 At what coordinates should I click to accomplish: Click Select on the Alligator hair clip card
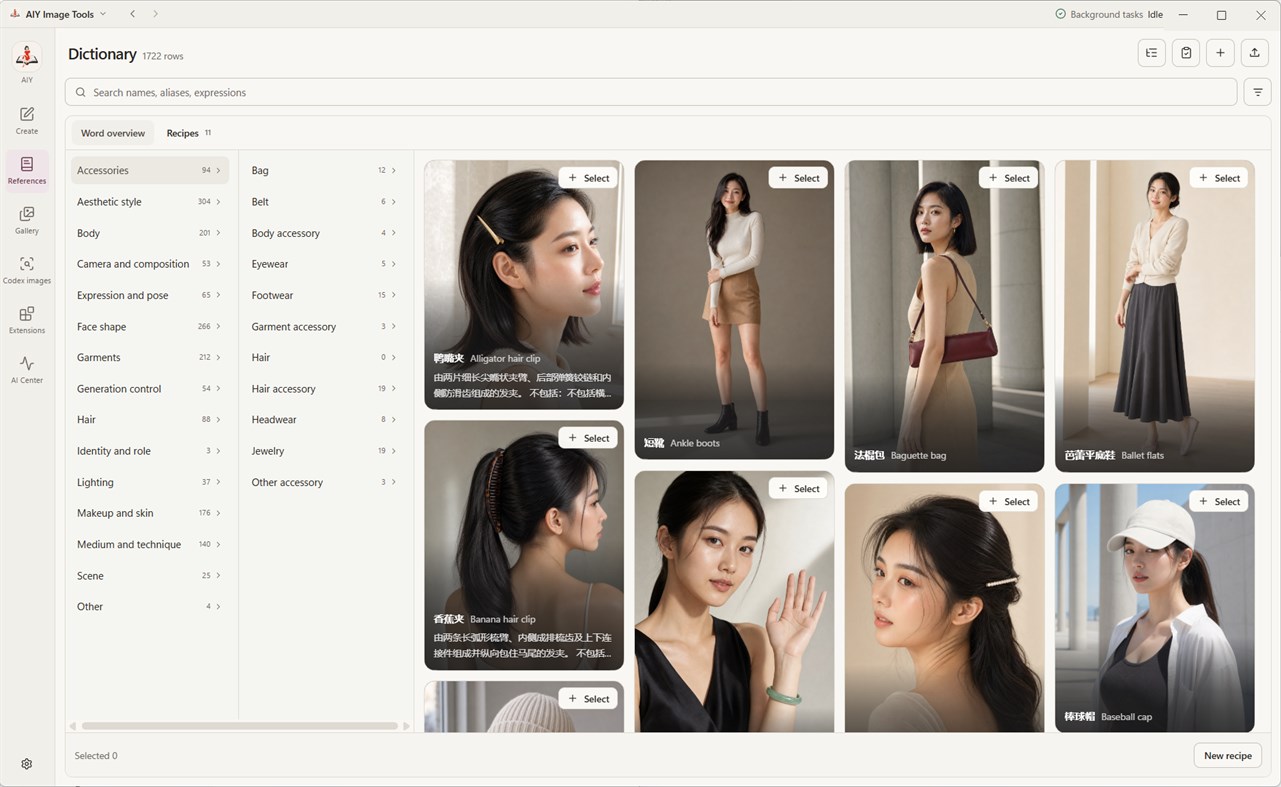click(x=588, y=178)
